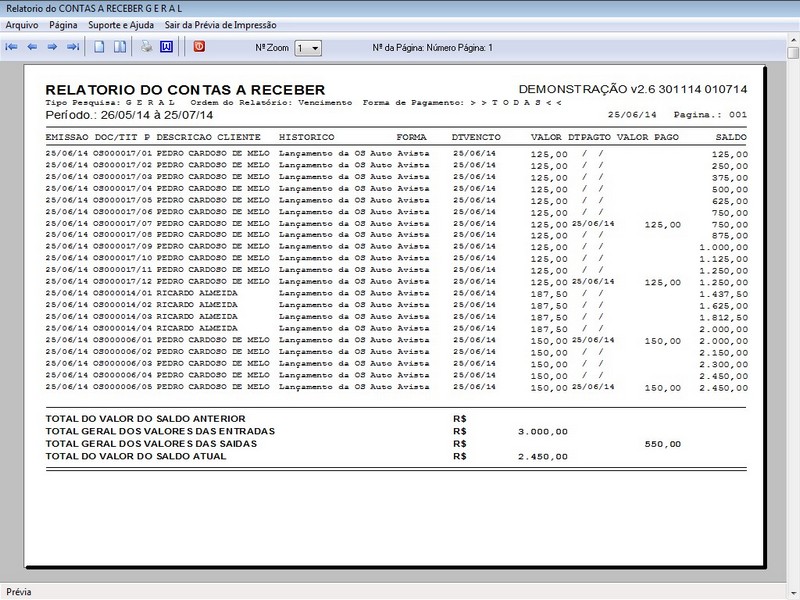Open the Arquivo menu
Image resolution: width=800 pixels, height=600 pixels.
pyautogui.click(x=22, y=24)
